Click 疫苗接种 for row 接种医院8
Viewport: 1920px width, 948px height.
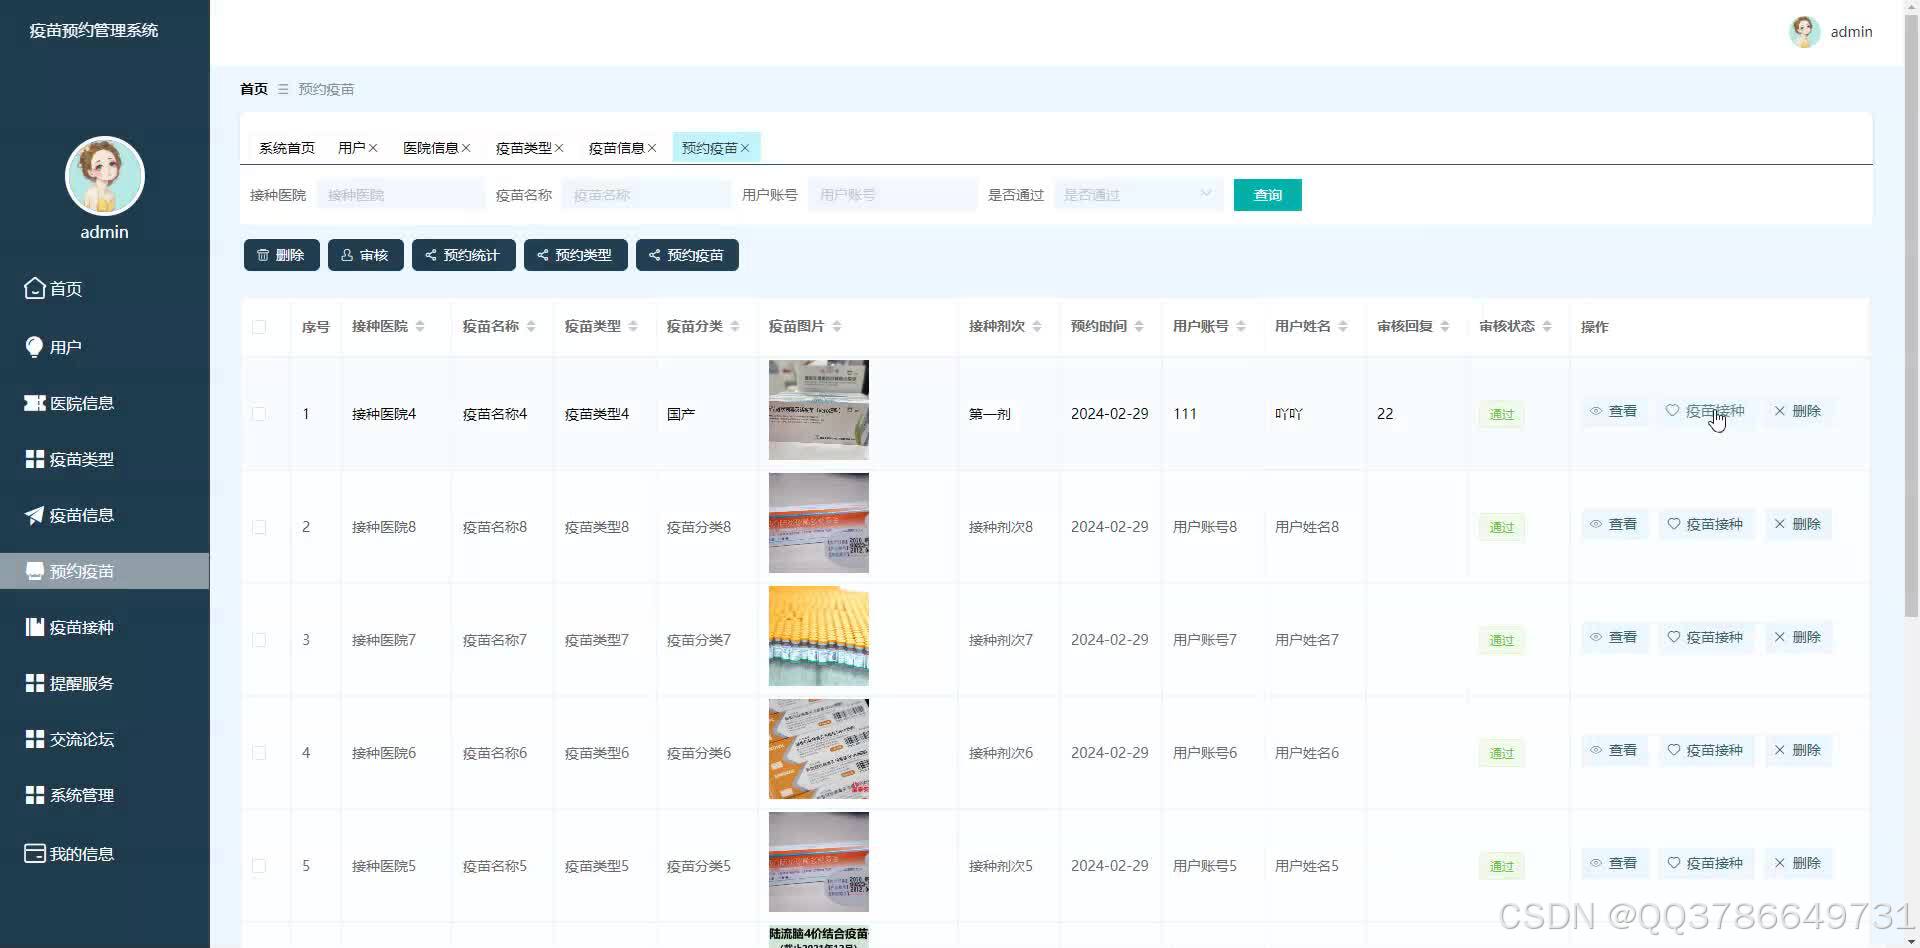coord(1705,524)
